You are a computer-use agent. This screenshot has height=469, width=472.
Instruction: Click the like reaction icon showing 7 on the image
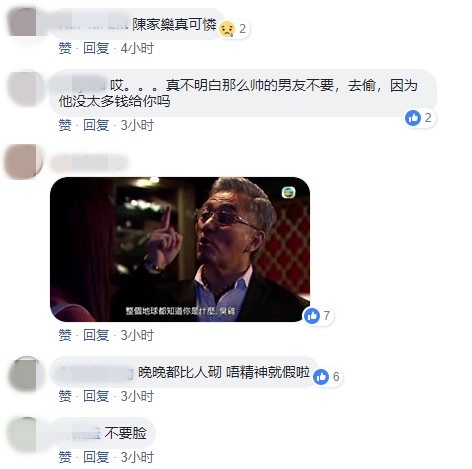click(312, 315)
